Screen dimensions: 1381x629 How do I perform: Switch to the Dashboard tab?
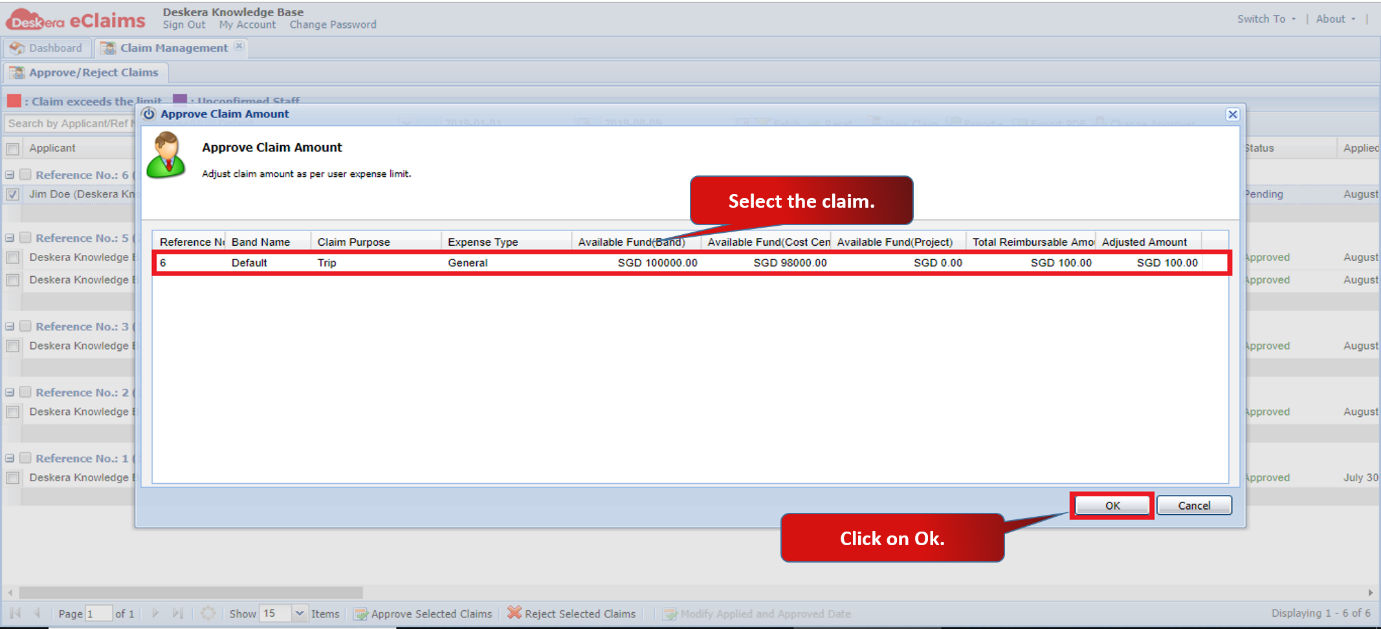[46, 48]
